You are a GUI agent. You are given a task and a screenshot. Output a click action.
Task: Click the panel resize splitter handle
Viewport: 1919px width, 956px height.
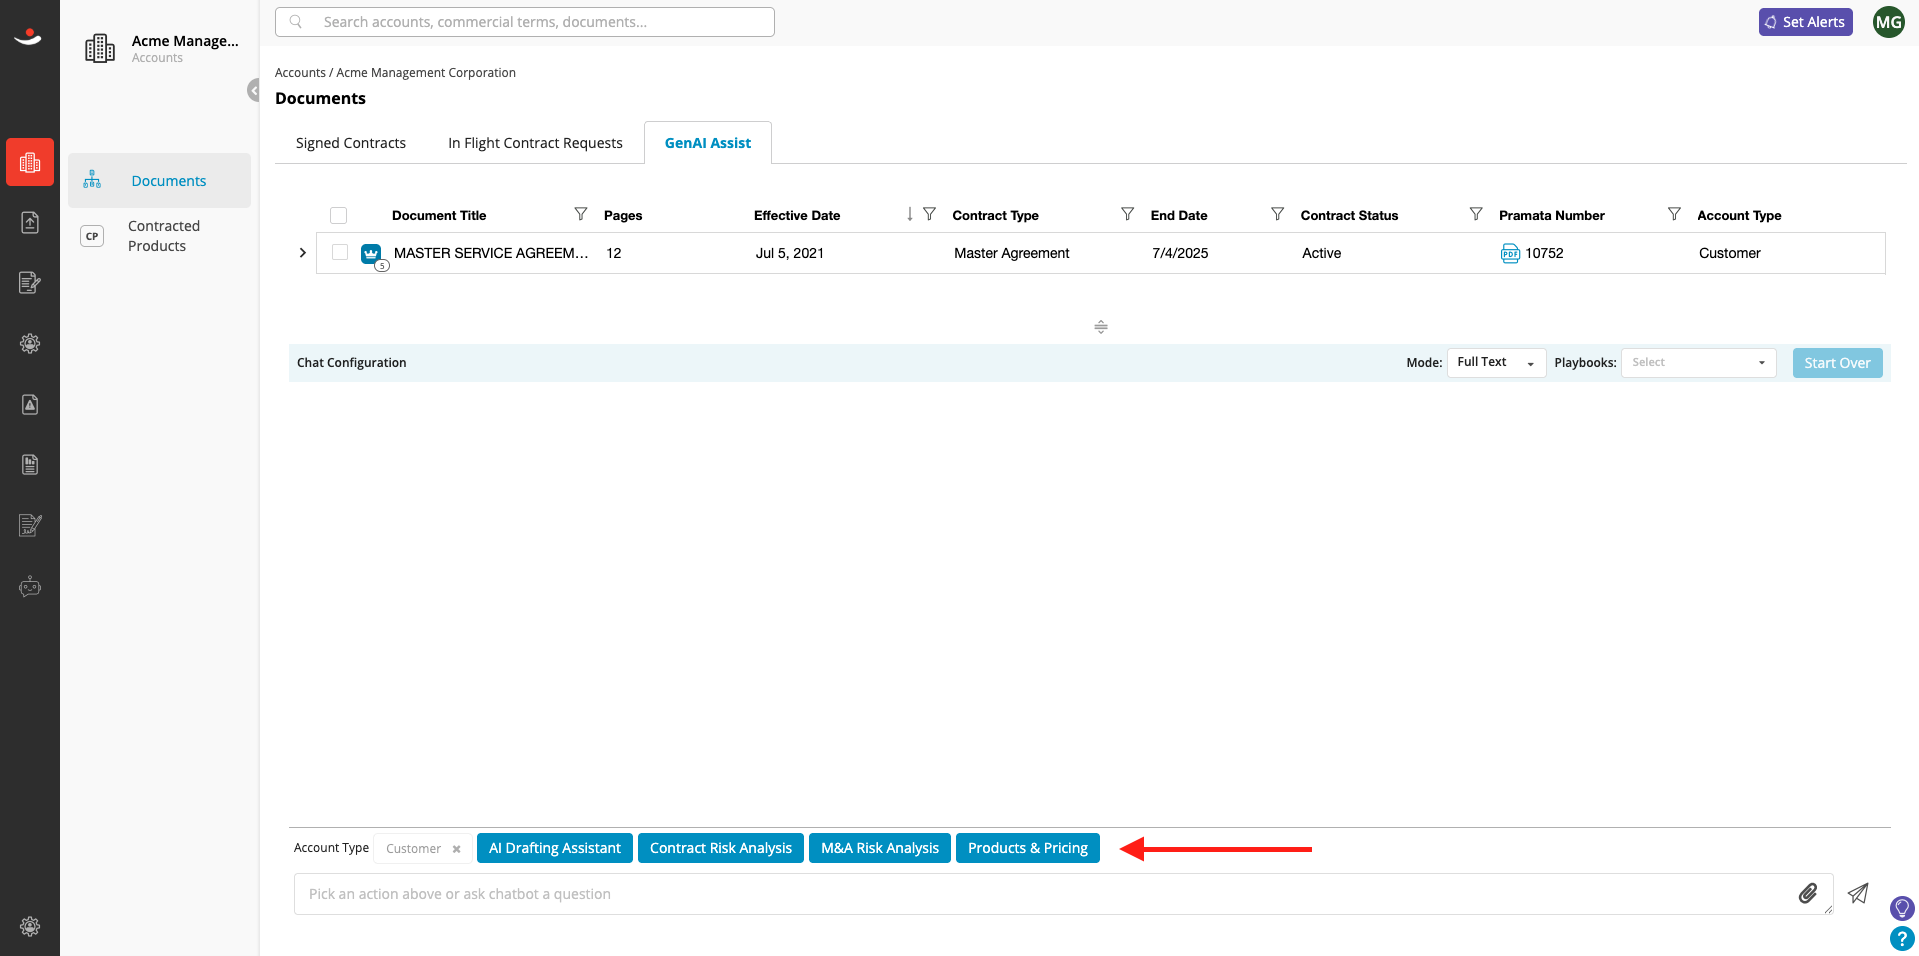[x=1100, y=327]
